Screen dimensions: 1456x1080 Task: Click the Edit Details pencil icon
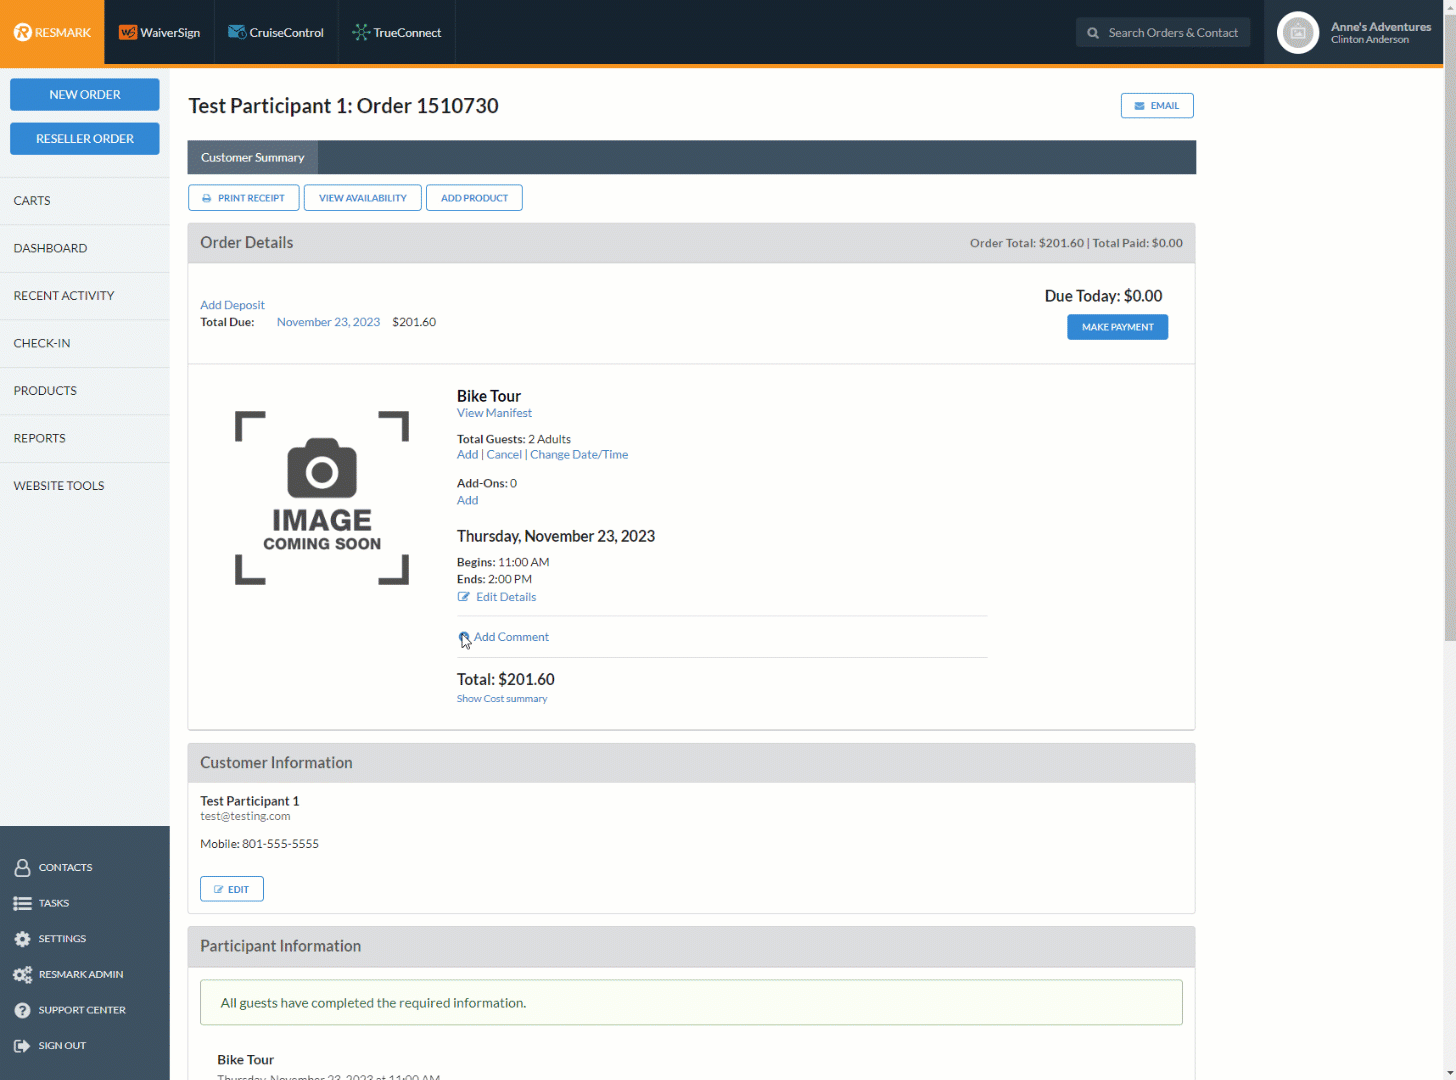click(464, 597)
